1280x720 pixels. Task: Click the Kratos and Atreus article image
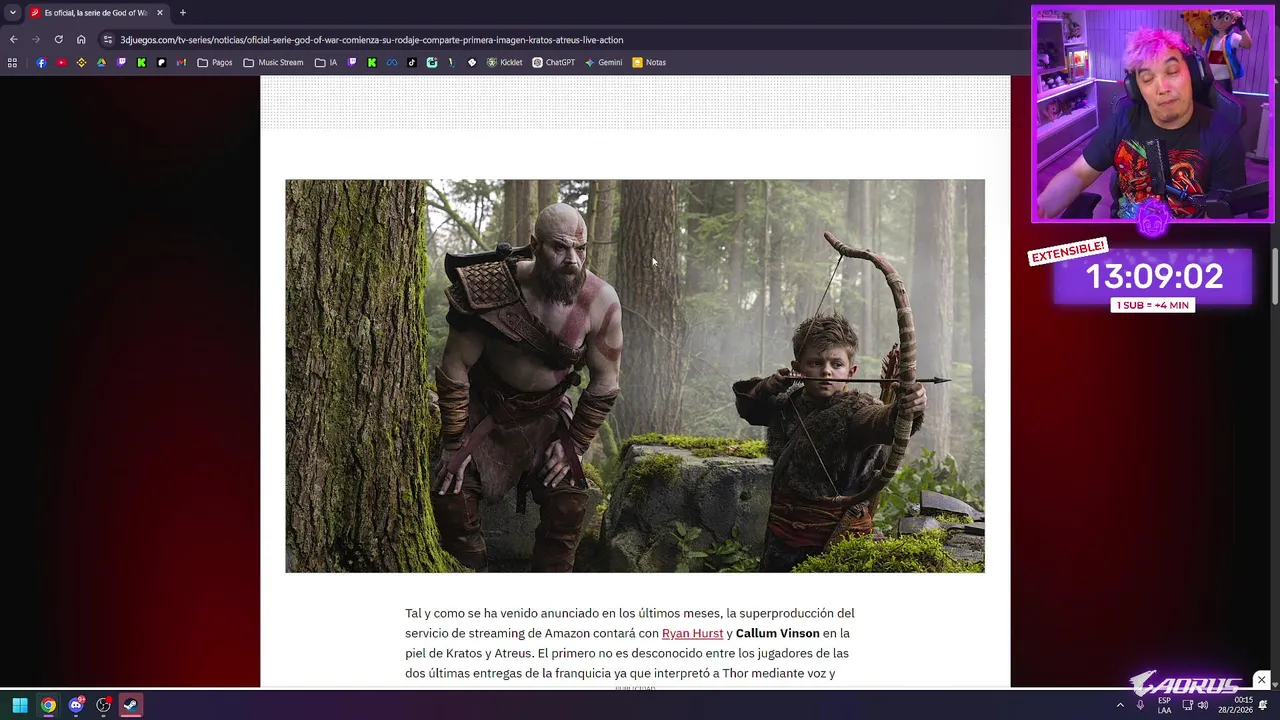click(x=635, y=376)
